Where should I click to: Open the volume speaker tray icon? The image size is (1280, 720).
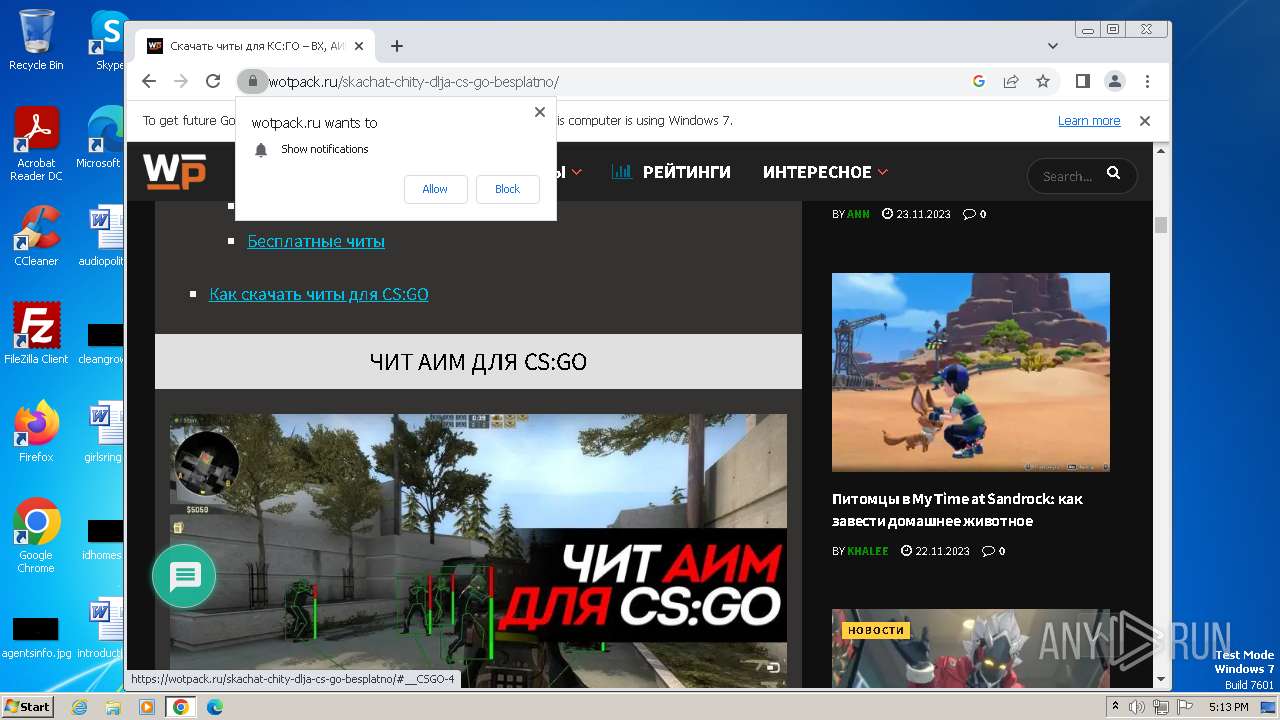click(1137, 707)
